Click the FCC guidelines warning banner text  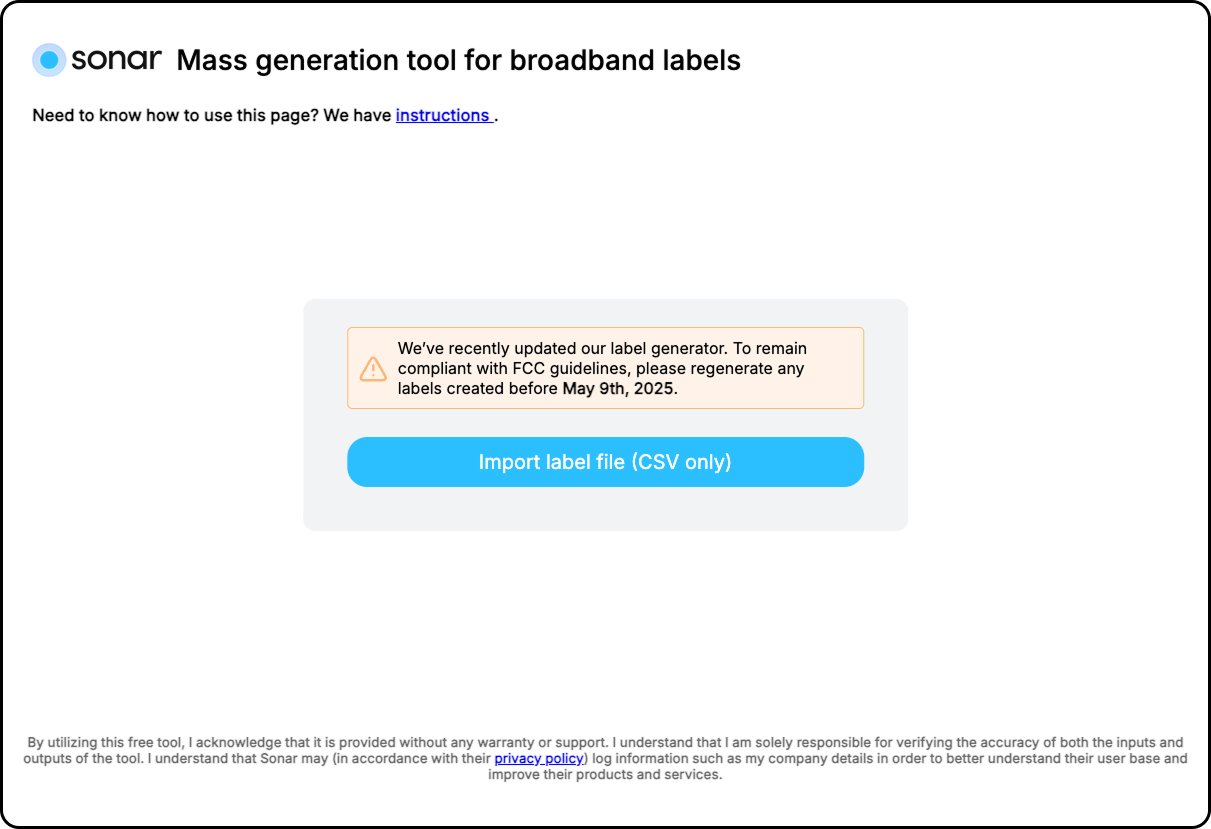point(602,368)
